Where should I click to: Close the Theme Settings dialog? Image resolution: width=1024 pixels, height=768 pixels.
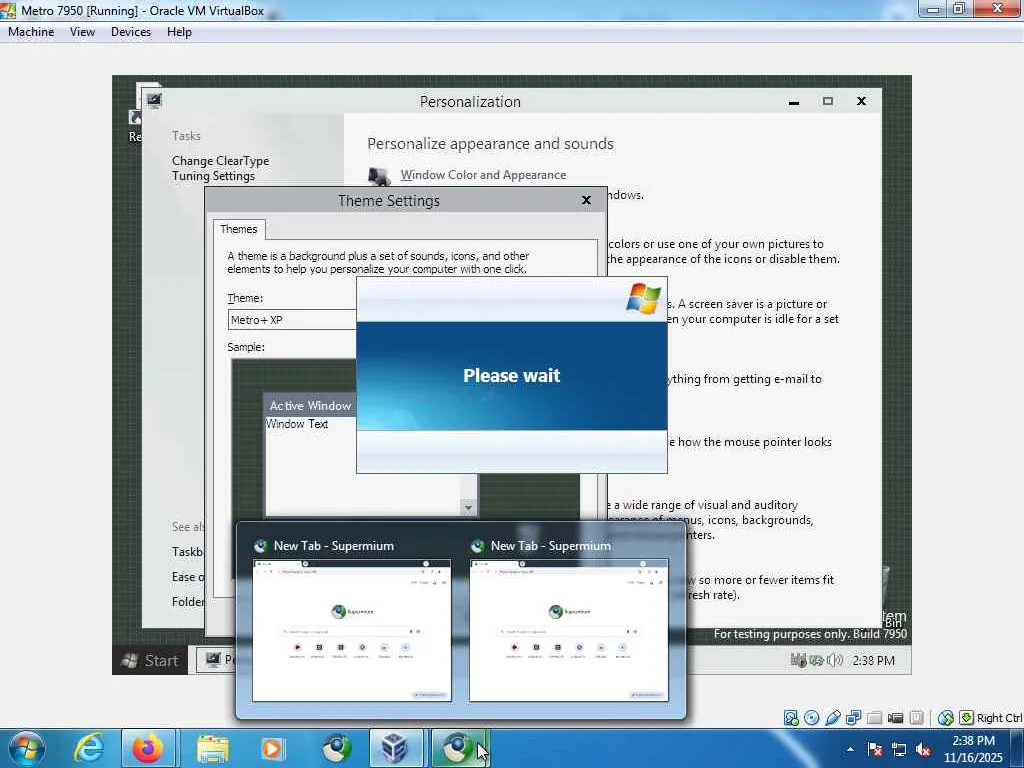point(586,200)
